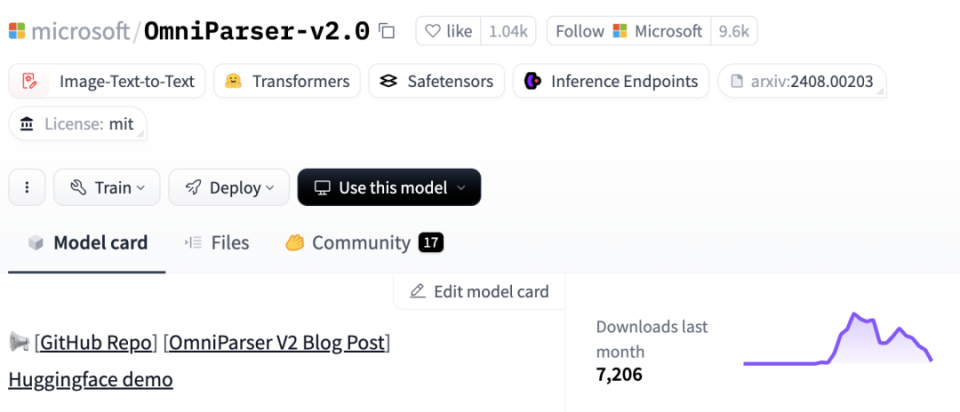Open the arxiv:2408.00203 paper tag
The height and width of the screenshot is (412, 960).
[802, 81]
